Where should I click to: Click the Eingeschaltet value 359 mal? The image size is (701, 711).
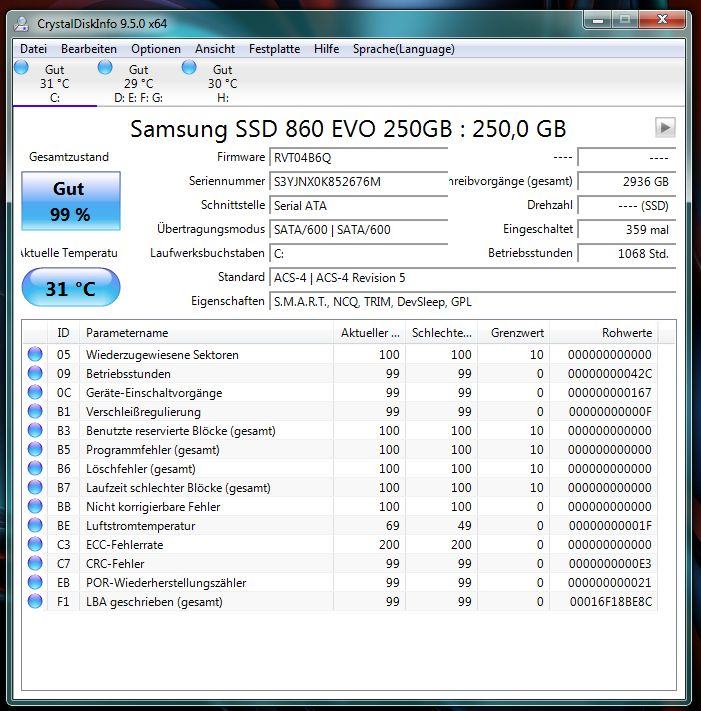pyautogui.click(x=627, y=230)
